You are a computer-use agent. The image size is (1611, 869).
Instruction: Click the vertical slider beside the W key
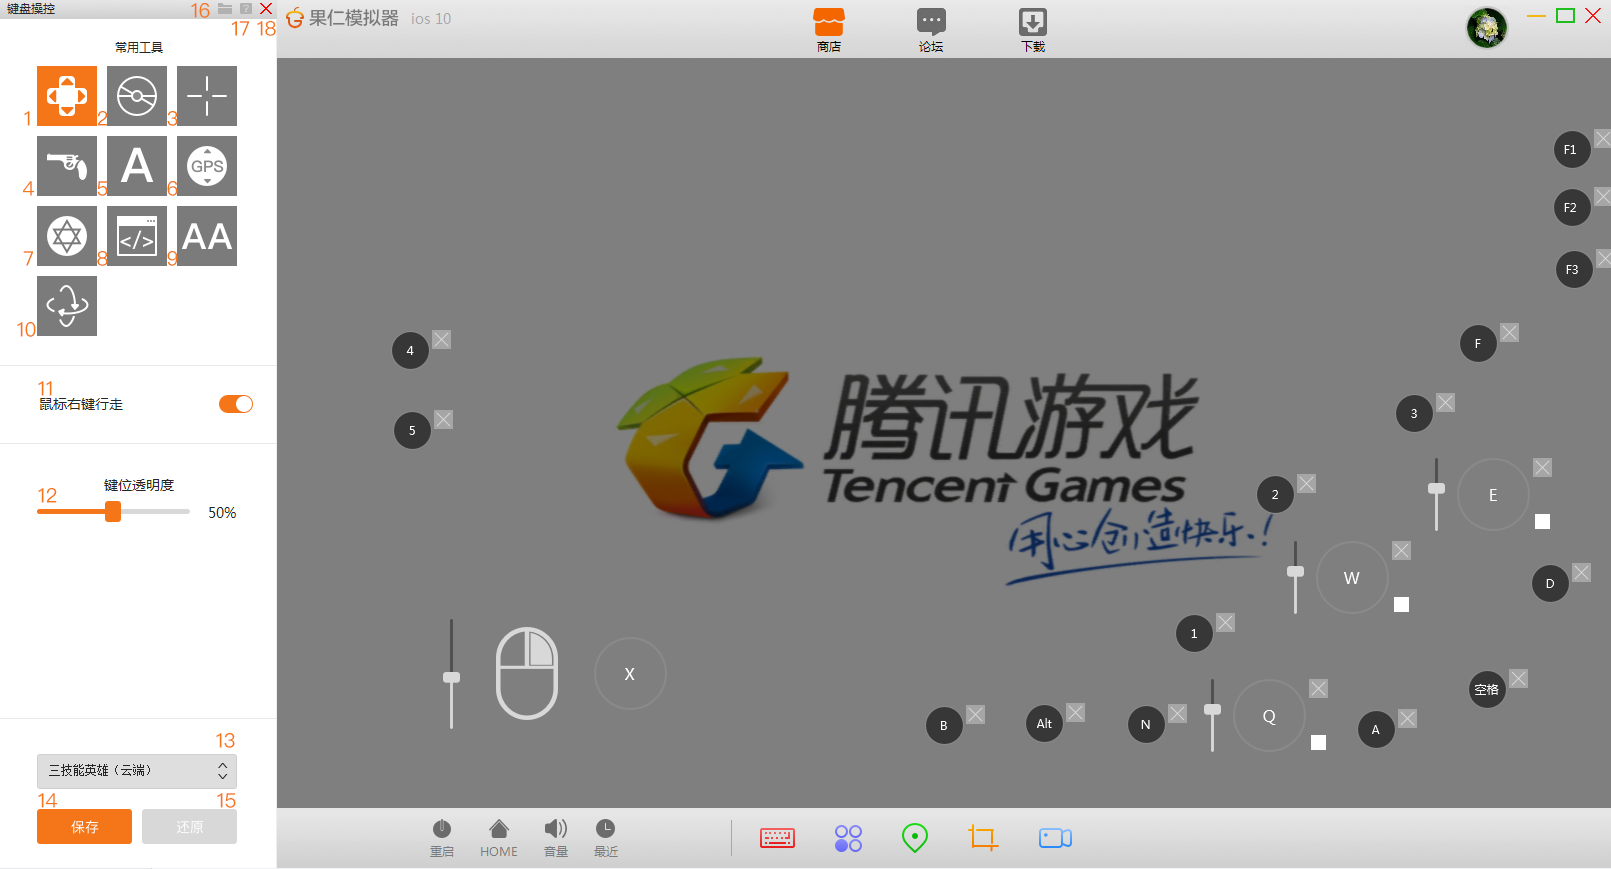click(1296, 577)
